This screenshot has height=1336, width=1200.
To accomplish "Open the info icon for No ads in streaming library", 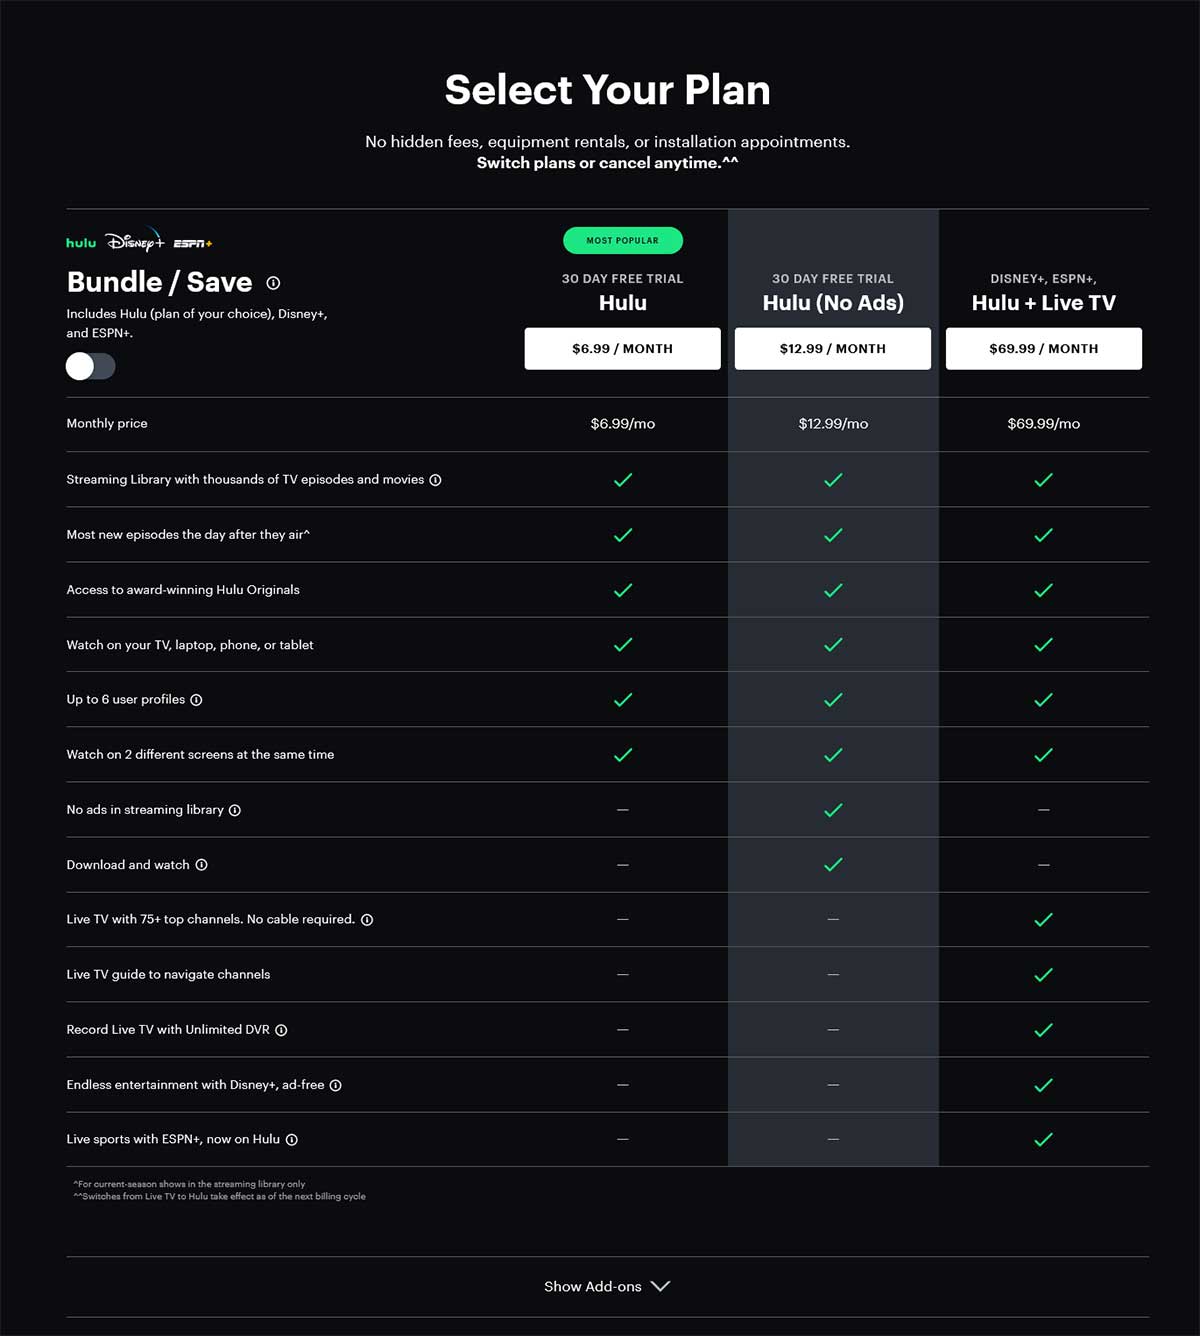I will 235,810.
